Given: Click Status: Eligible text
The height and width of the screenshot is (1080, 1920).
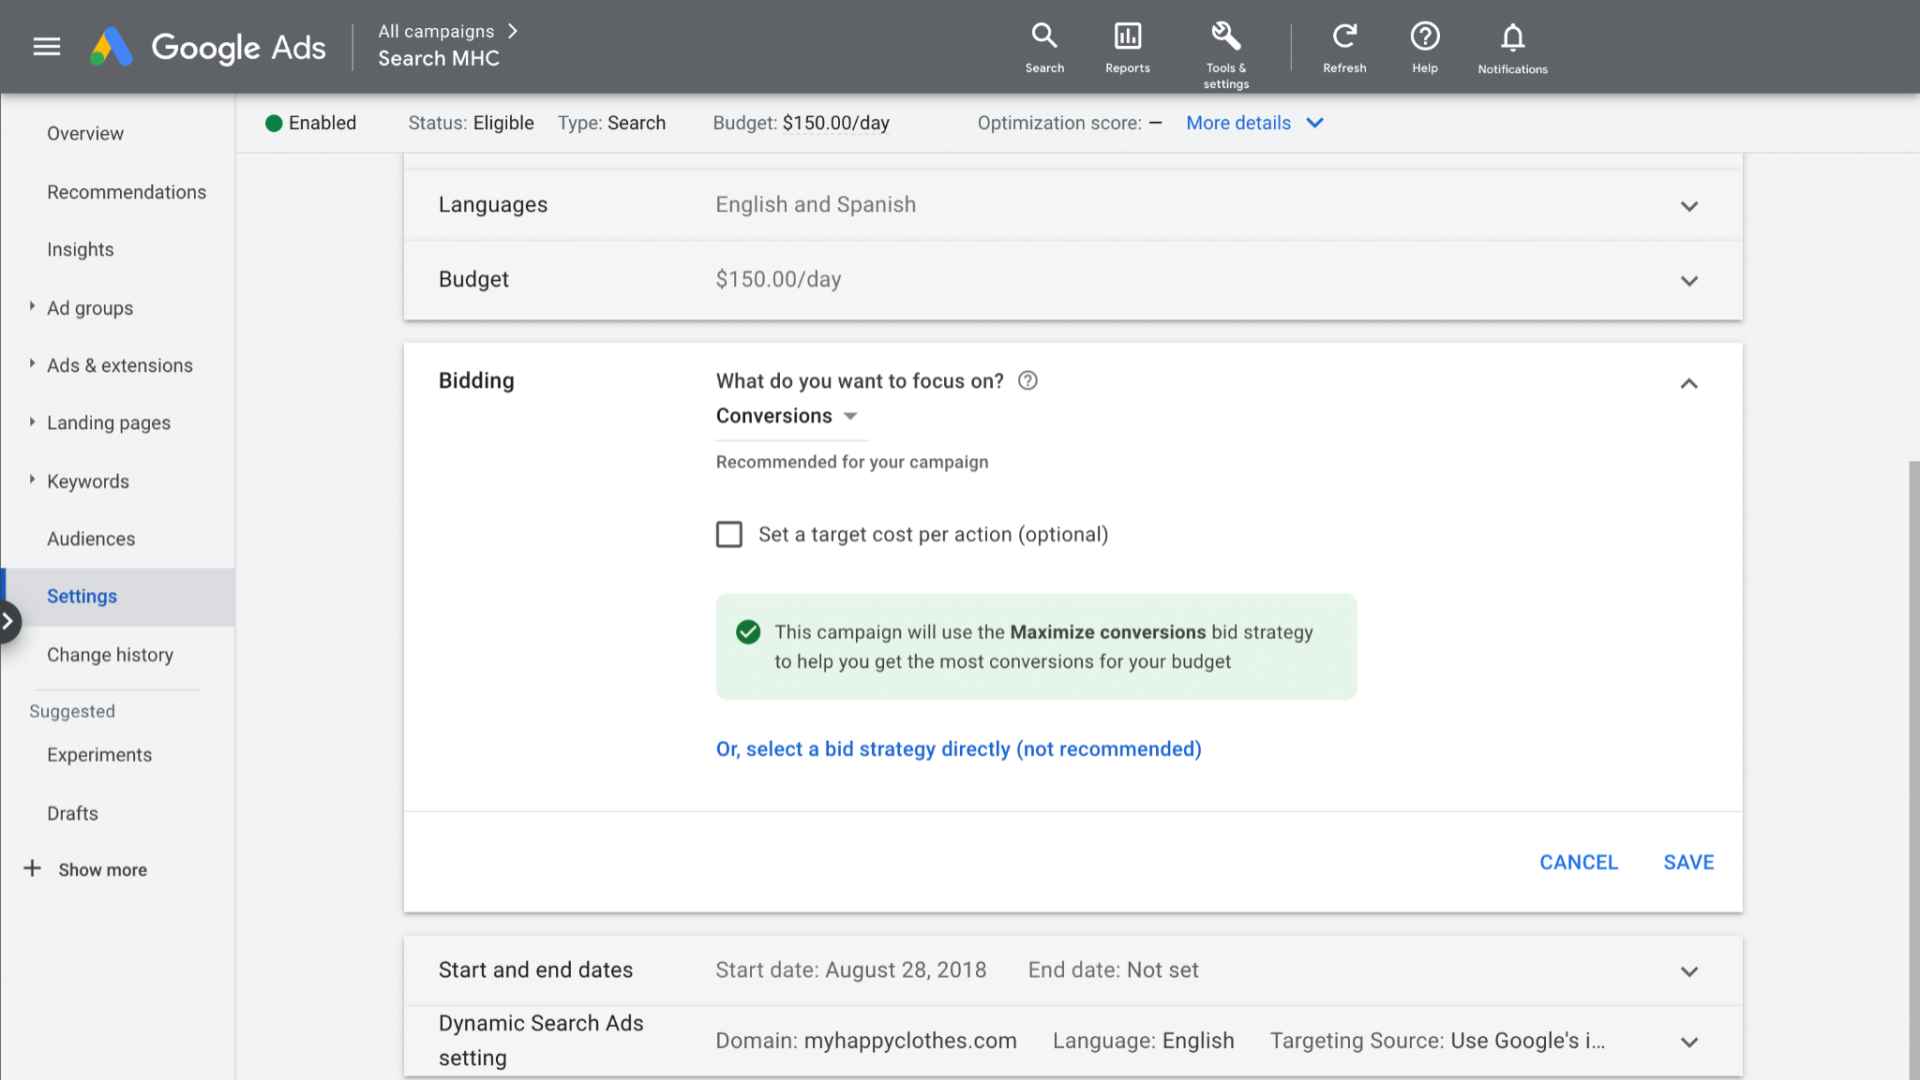Looking at the screenshot, I should click(x=471, y=123).
